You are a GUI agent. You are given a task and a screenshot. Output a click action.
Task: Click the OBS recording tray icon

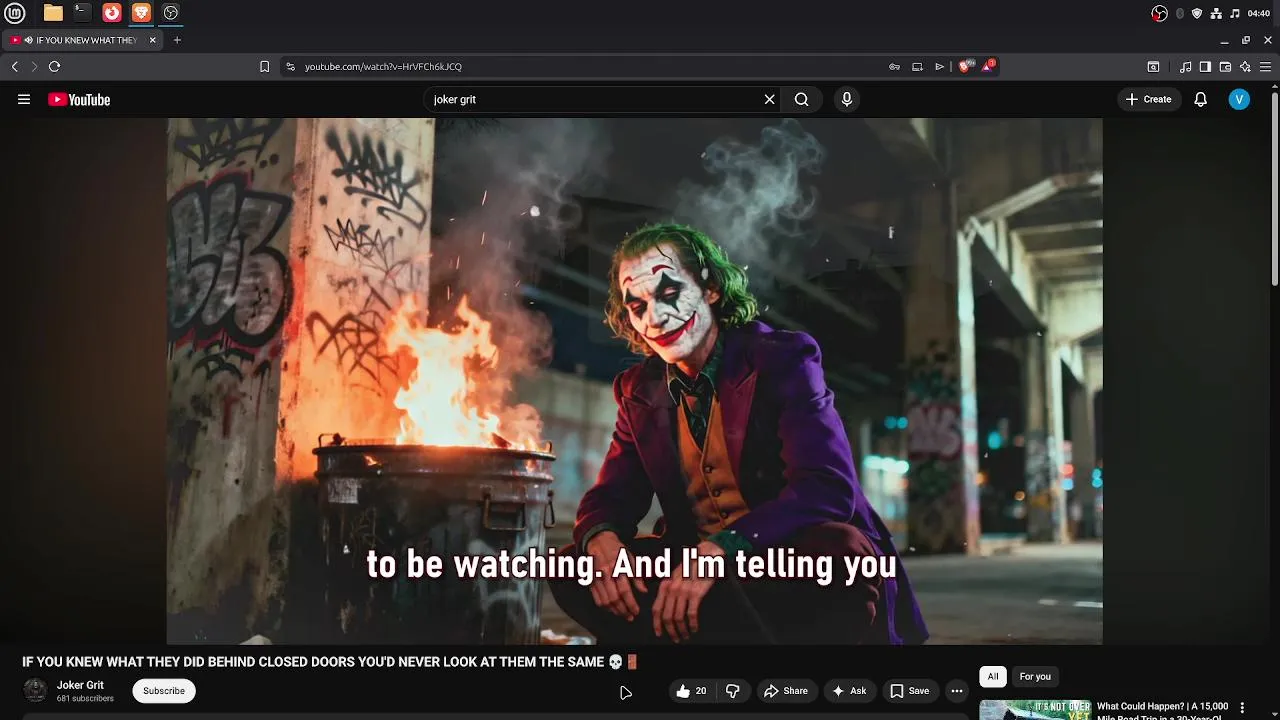point(1160,13)
